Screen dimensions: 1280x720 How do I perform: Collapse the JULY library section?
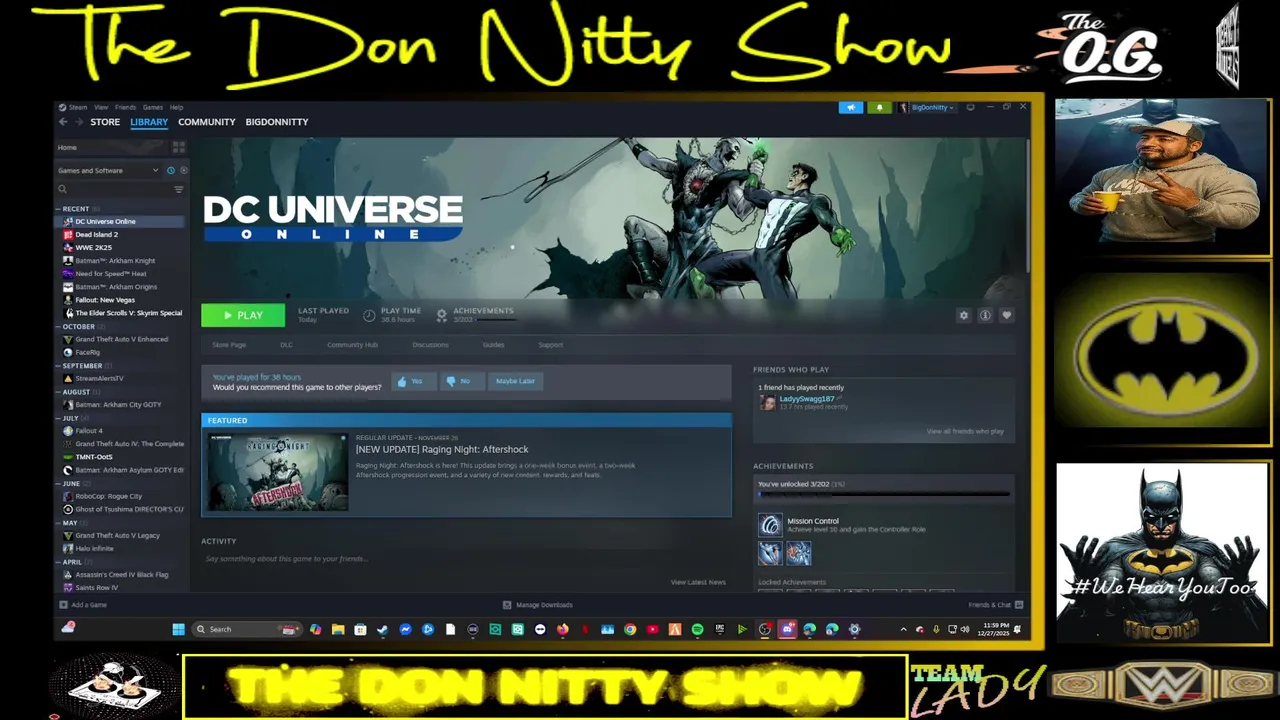coord(58,418)
